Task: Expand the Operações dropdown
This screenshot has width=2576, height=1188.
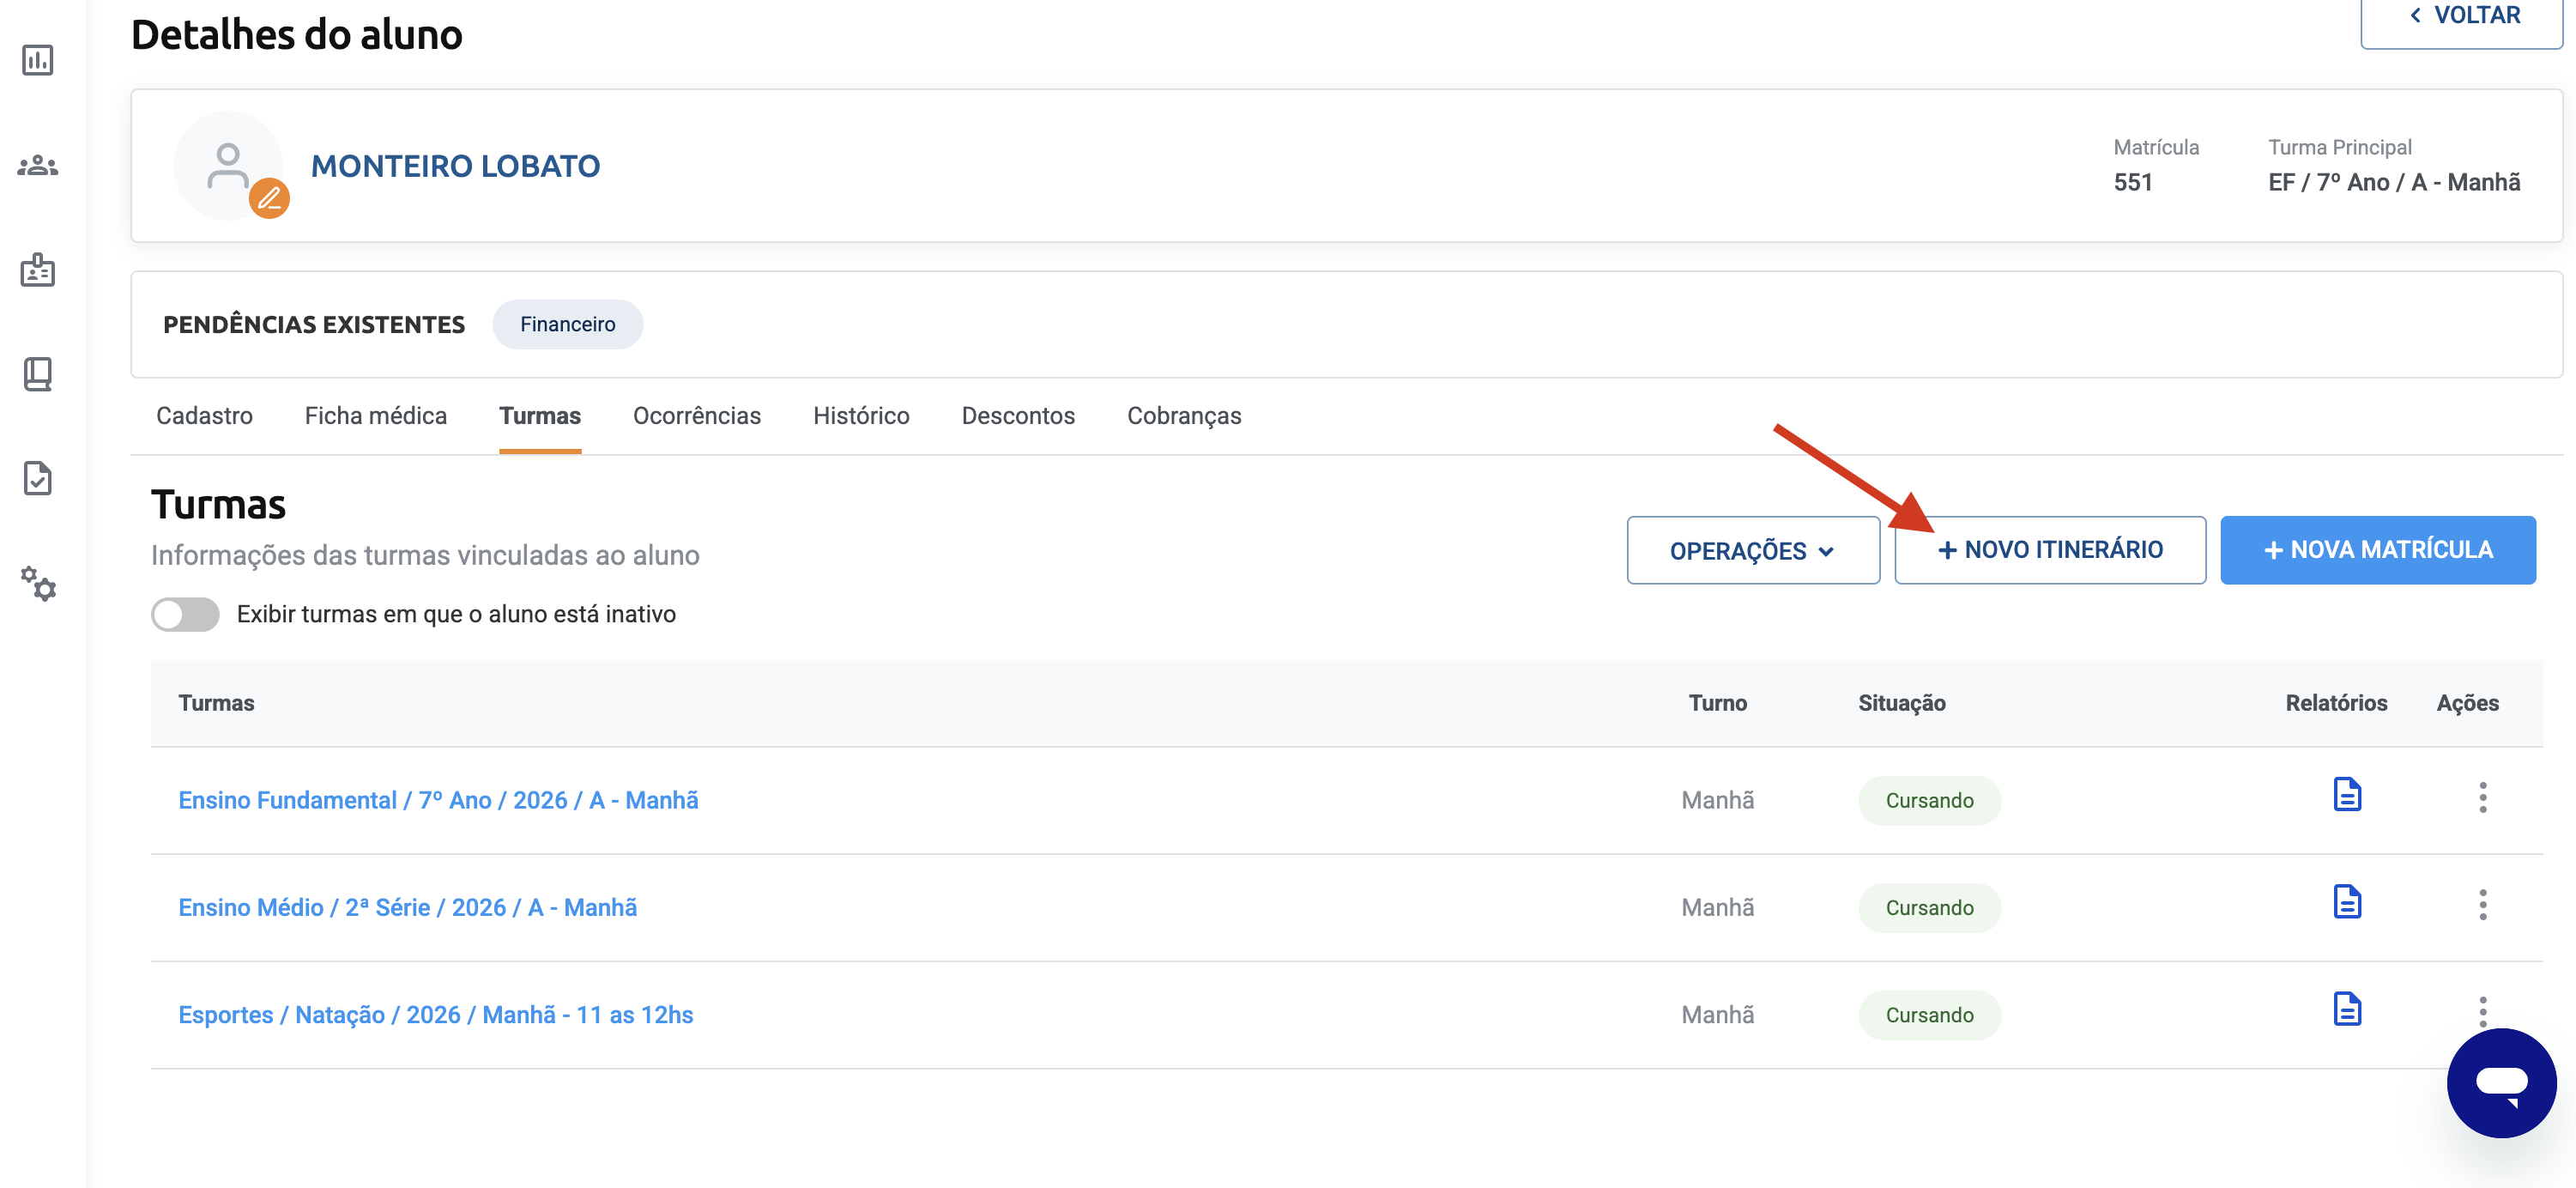Action: [x=1752, y=550]
